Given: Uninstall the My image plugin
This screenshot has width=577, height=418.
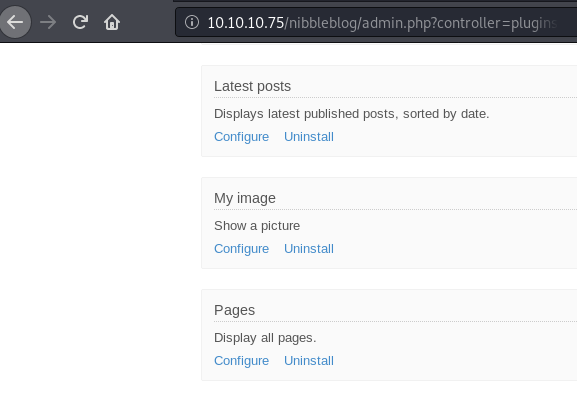Looking at the screenshot, I should click(309, 249).
